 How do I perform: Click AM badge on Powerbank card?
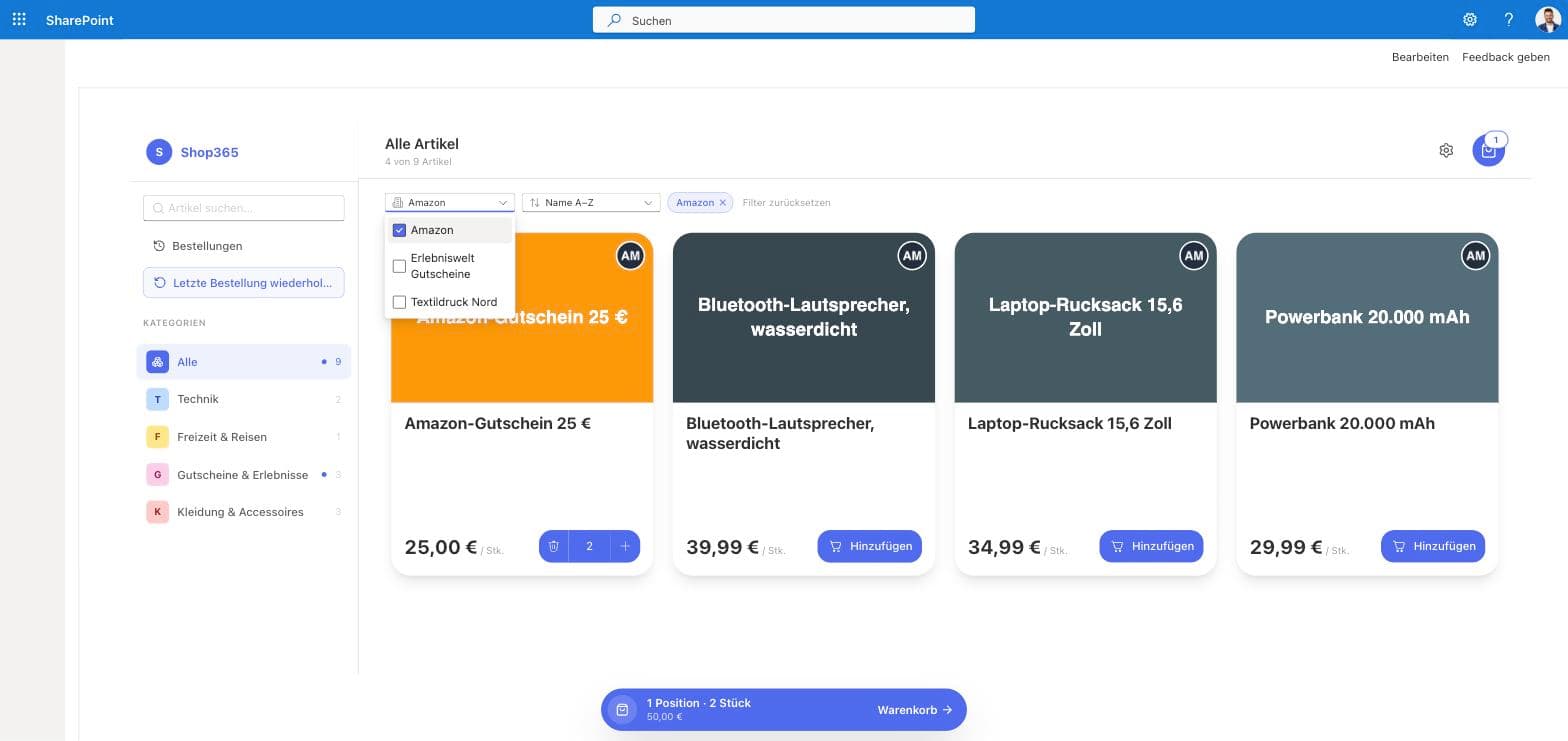pyautogui.click(x=1476, y=256)
